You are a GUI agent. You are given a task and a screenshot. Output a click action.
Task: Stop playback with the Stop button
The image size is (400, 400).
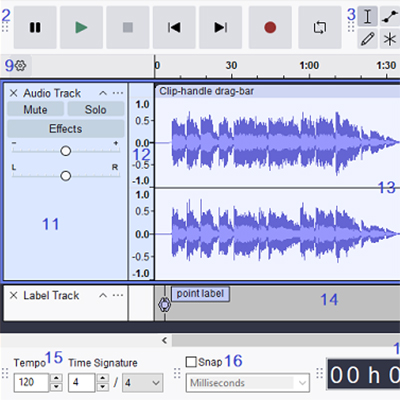[x=128, y=27]
